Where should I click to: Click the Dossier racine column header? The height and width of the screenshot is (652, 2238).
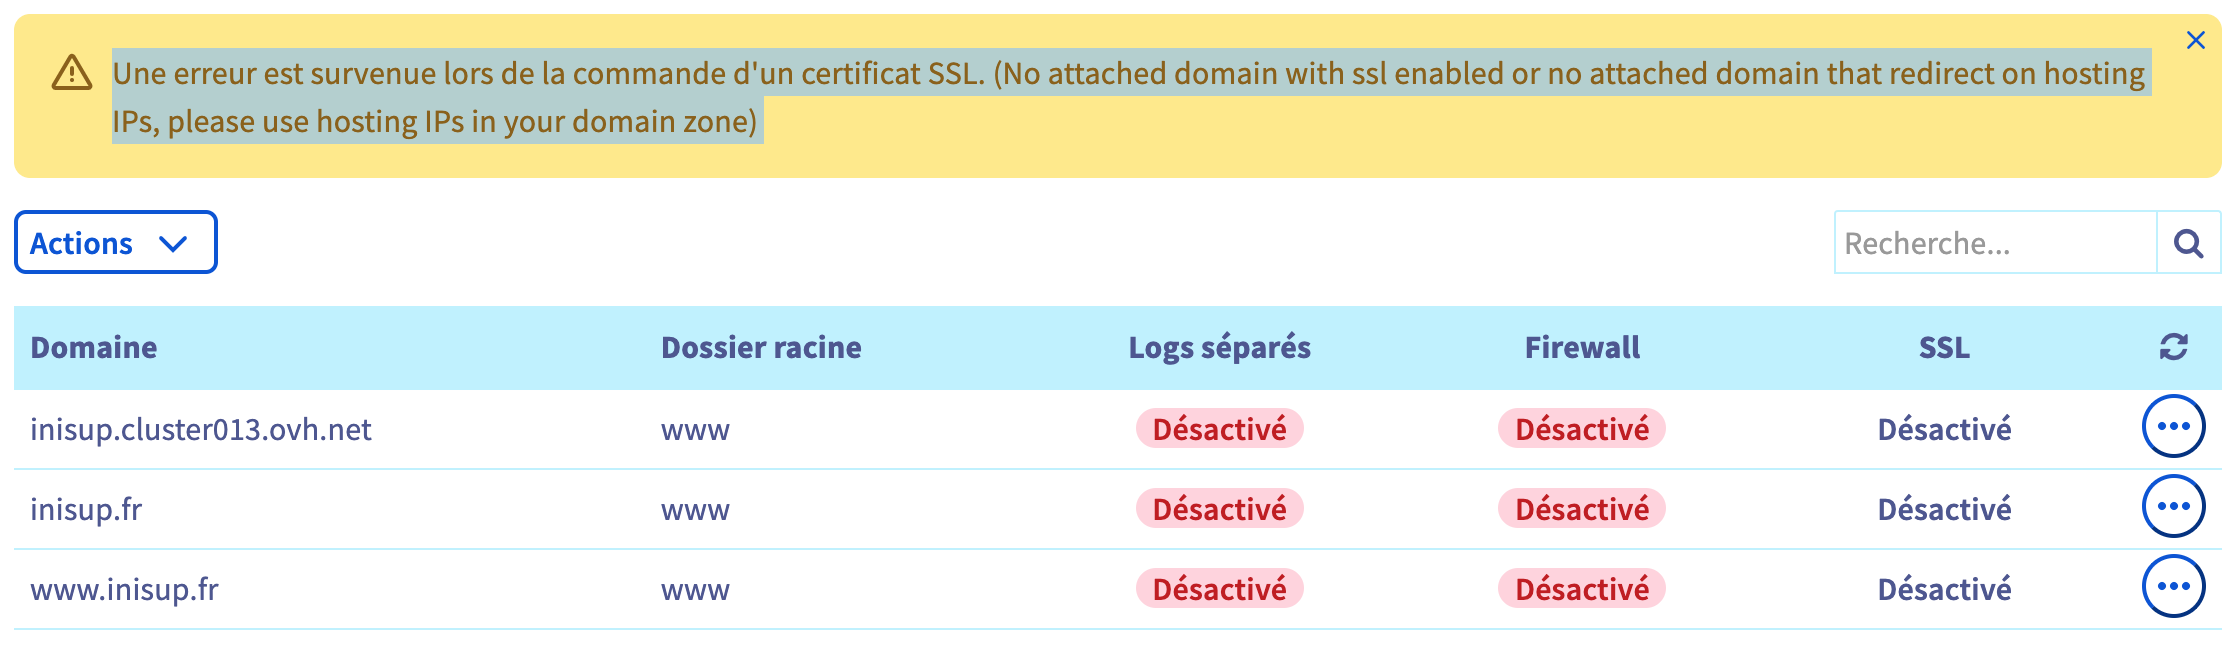coord(761,347)
